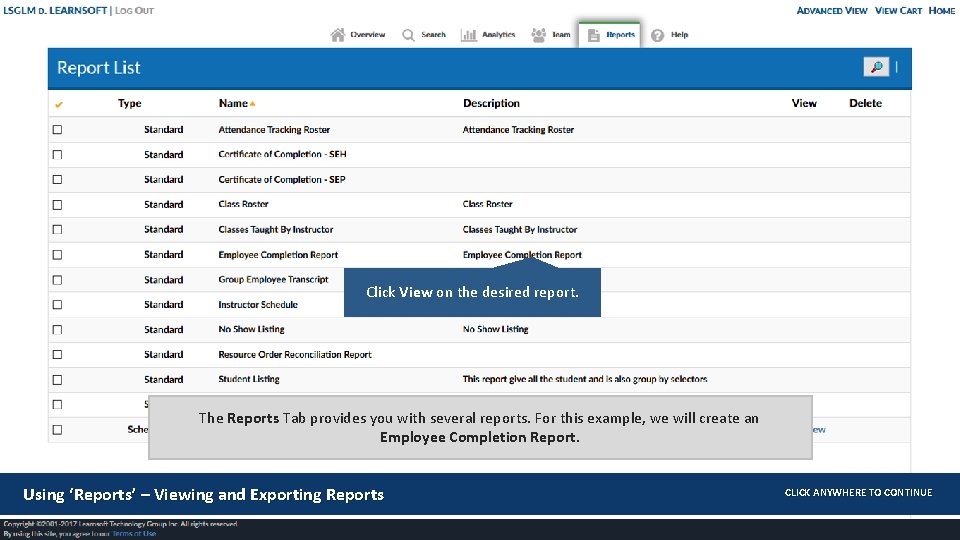Open the View Cart link
The image size is (960, 540).
(x=898, y=10)
